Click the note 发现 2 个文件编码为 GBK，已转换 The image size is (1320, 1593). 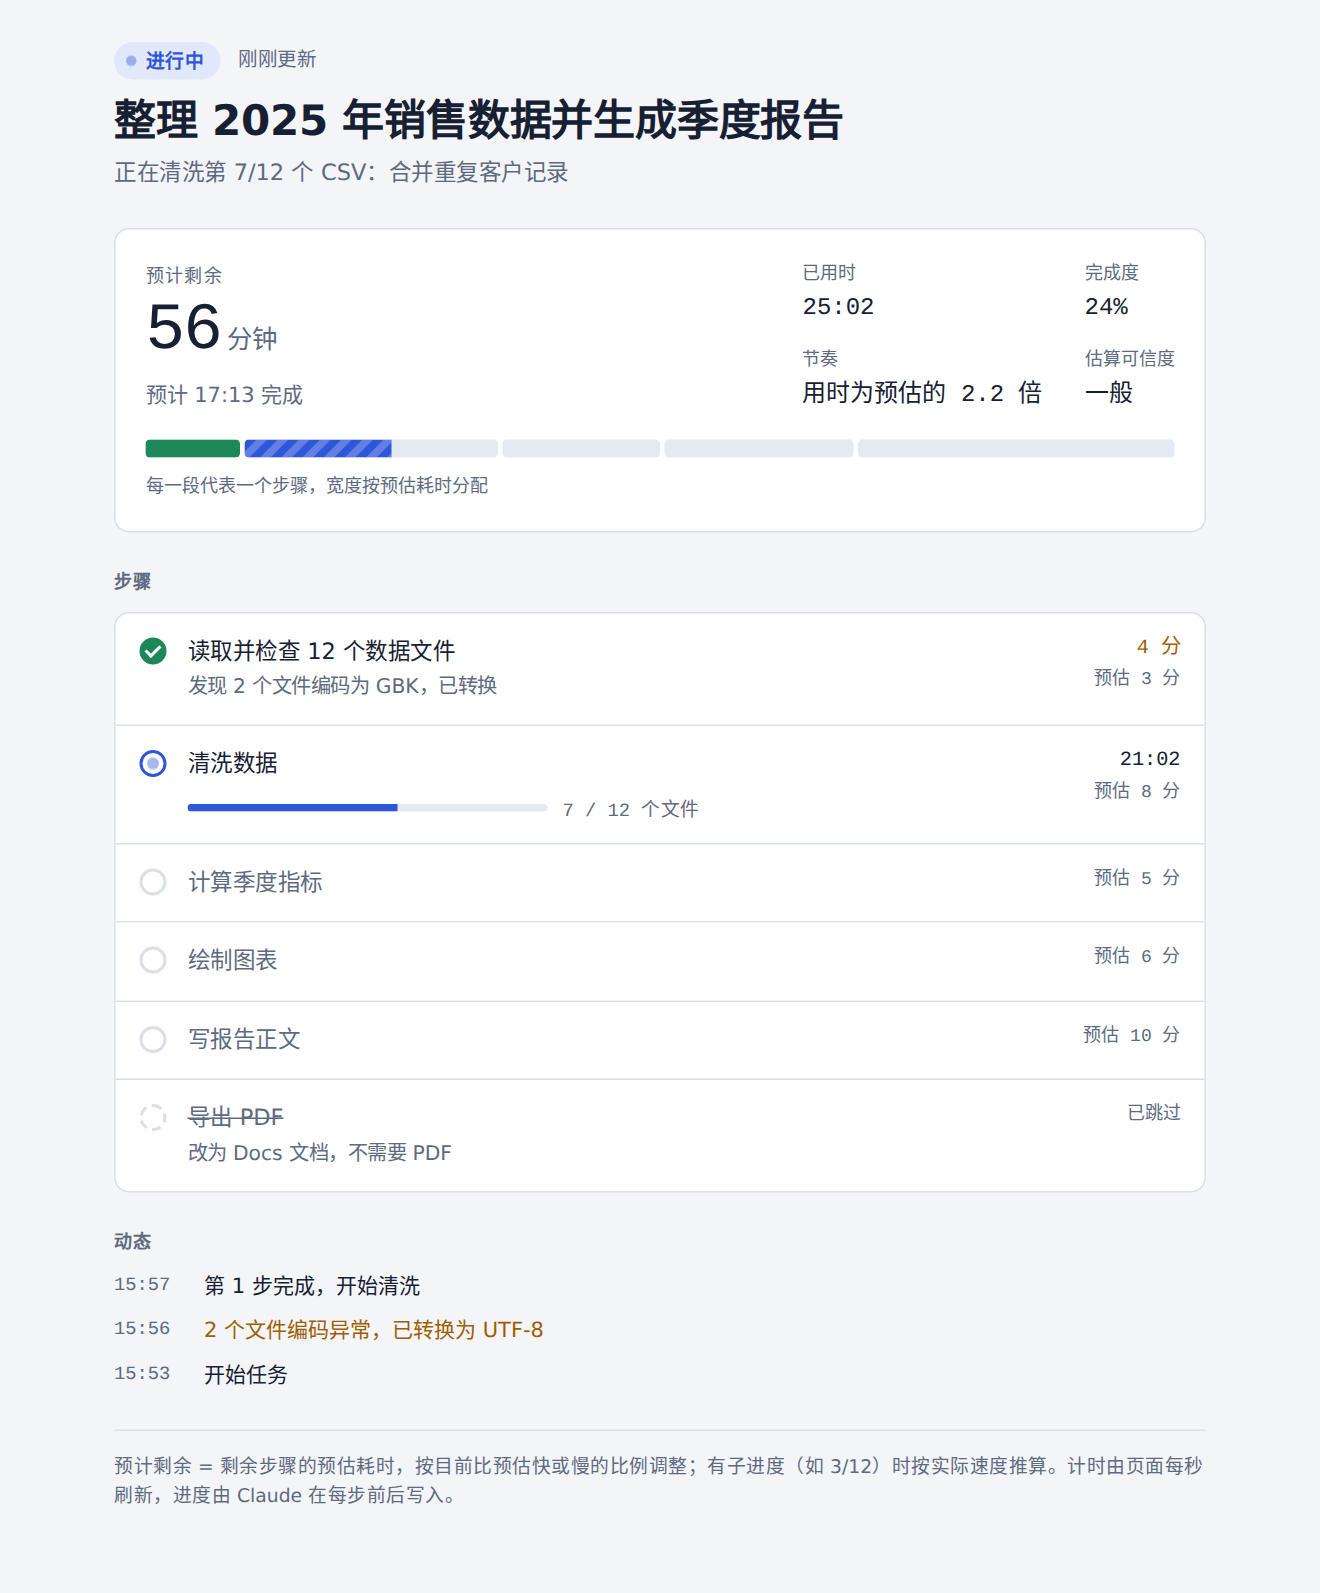[343, 686]
